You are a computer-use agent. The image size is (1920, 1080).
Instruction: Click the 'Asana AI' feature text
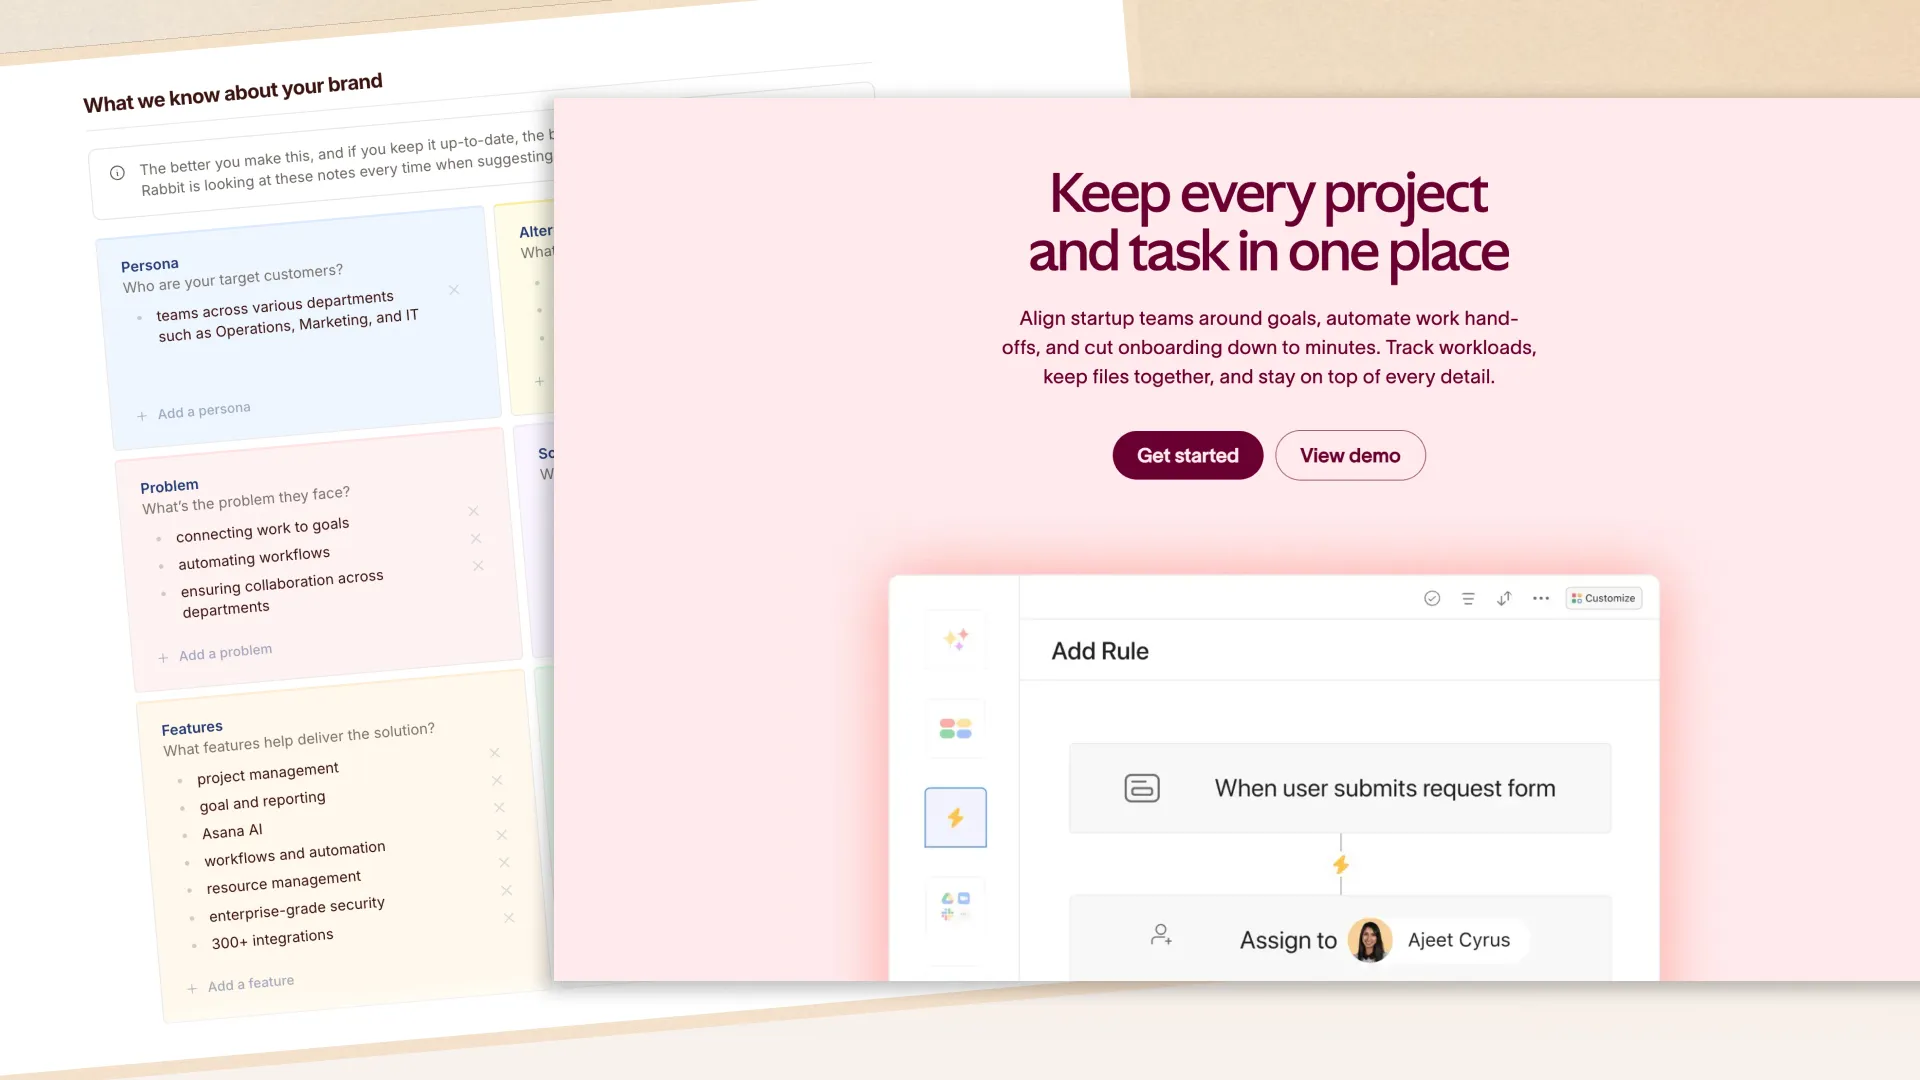[232, 831]
